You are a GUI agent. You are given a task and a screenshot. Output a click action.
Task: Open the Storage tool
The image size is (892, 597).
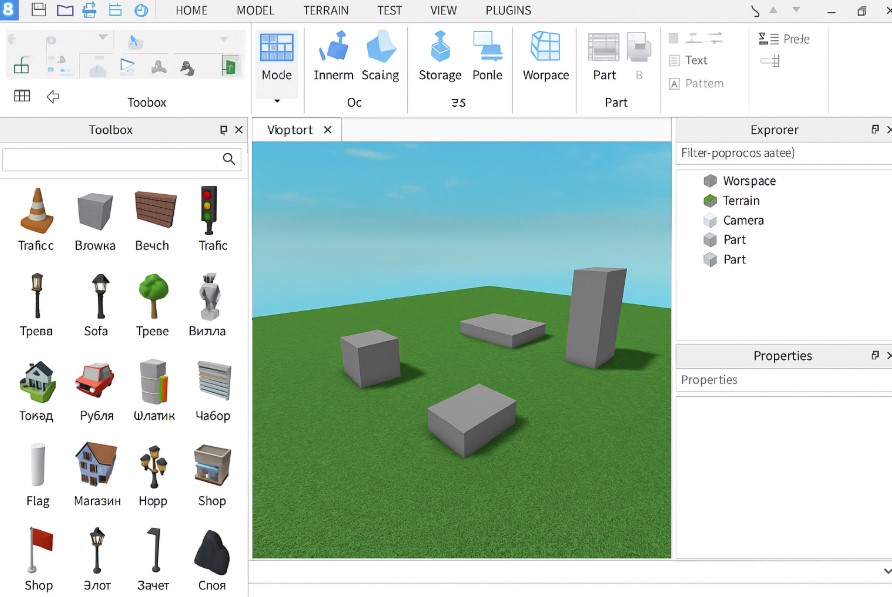click(440, 56)
